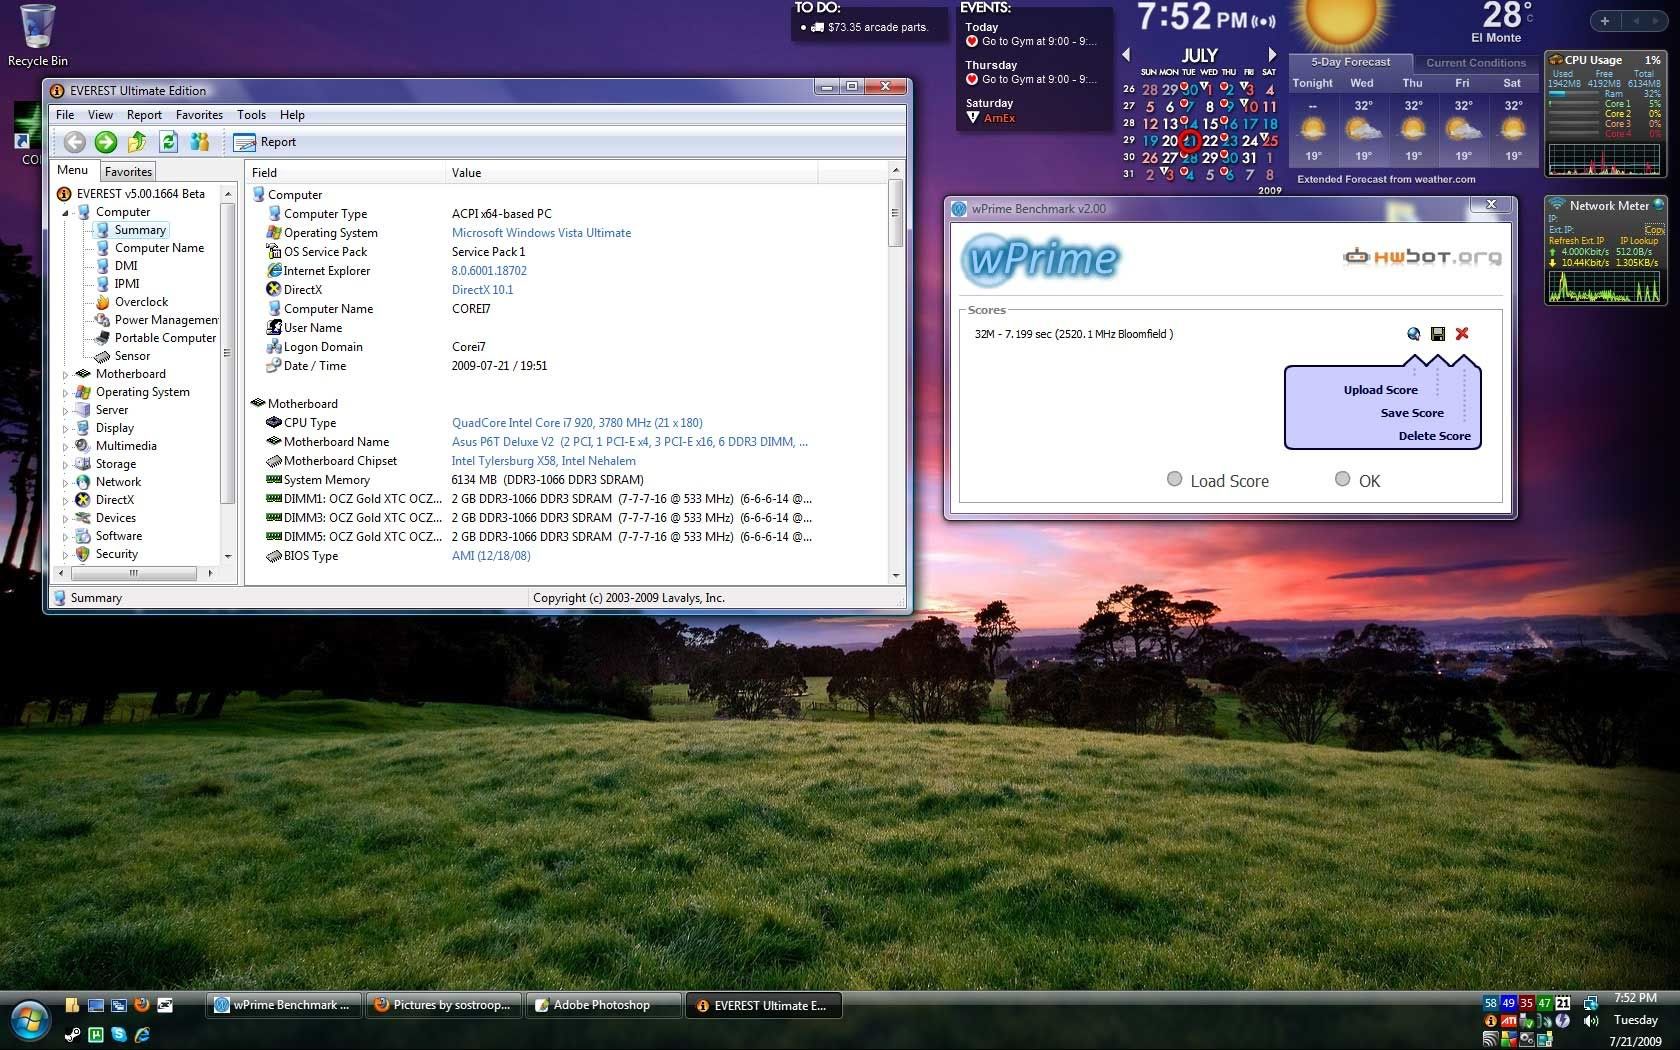The image size is (1680, 1050).
Task: Expand the Display tree node
Action: point(66,429)
